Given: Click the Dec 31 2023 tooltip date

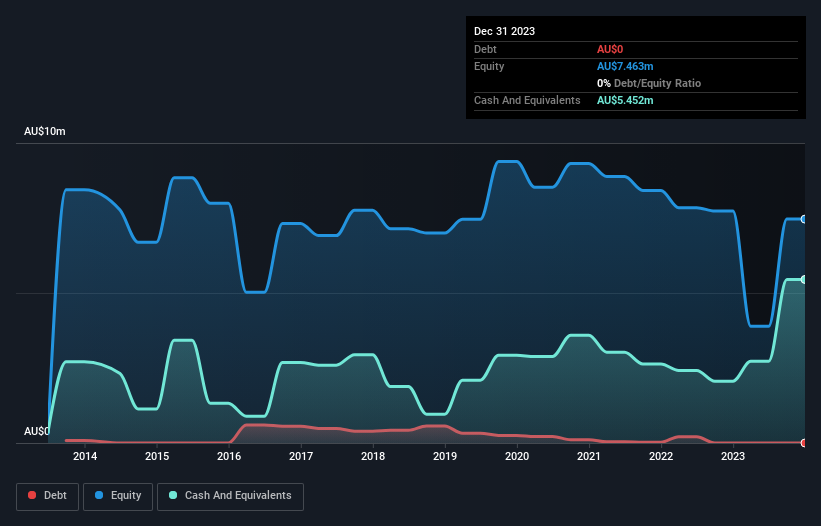Looking at the screenshot, I should tap(504, 31).
